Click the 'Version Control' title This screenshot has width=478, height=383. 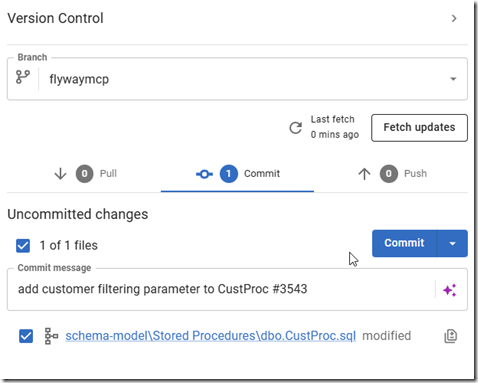pos(55,18)
